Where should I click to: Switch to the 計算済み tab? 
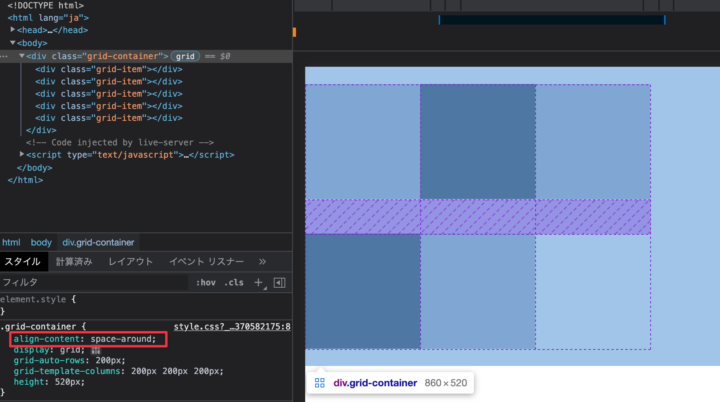[74, 262]
